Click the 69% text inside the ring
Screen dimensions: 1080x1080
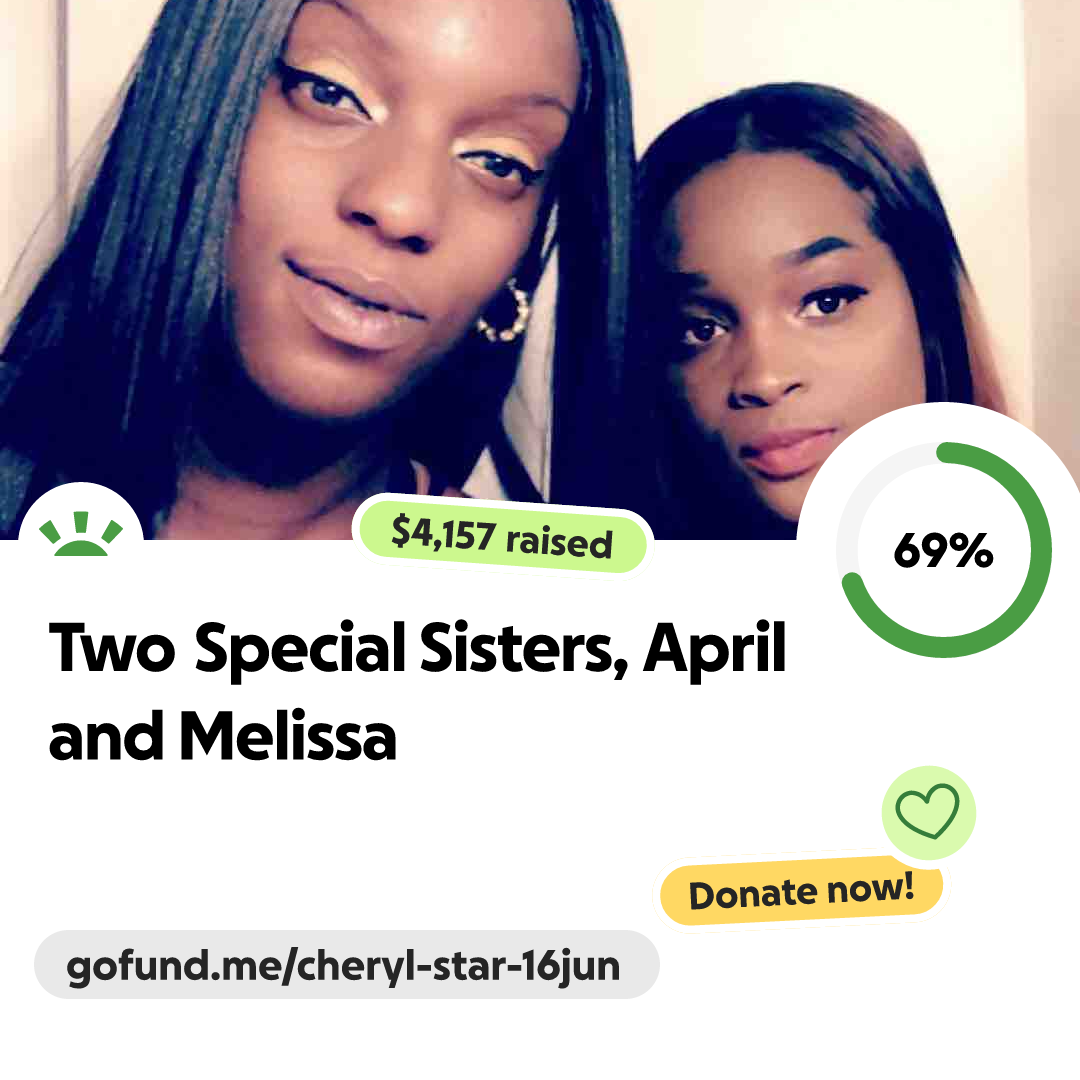(944, 550)
